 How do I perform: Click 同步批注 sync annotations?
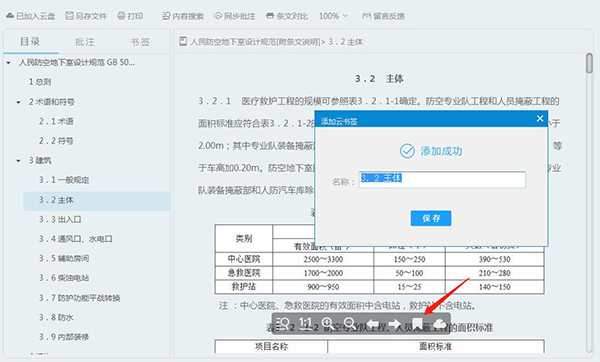click(x=235, y=16)
